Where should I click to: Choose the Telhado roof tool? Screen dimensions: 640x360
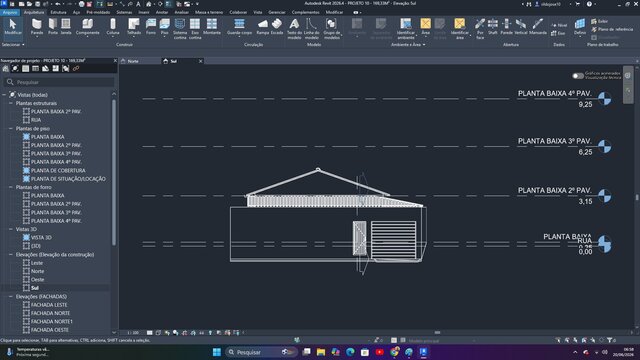[x=133, y=27]
